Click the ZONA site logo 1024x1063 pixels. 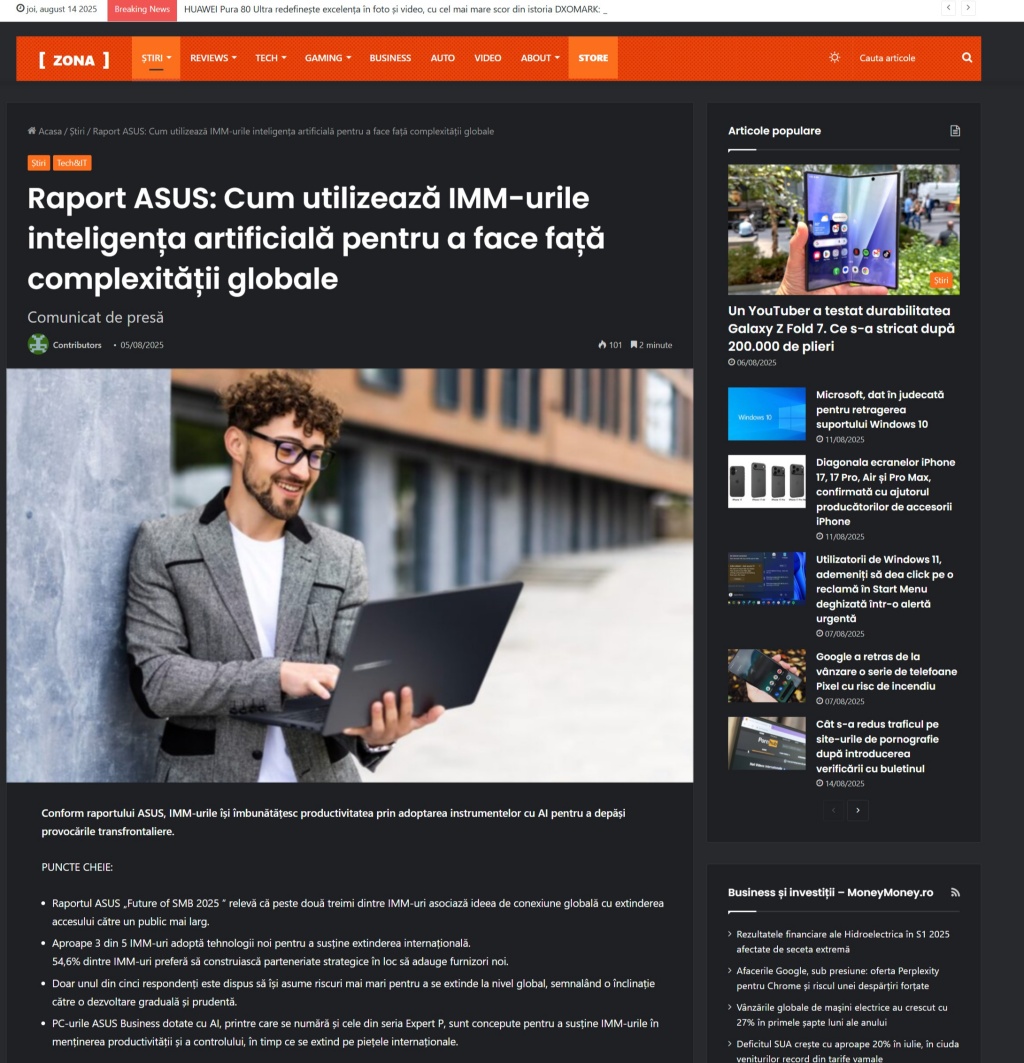74,60
